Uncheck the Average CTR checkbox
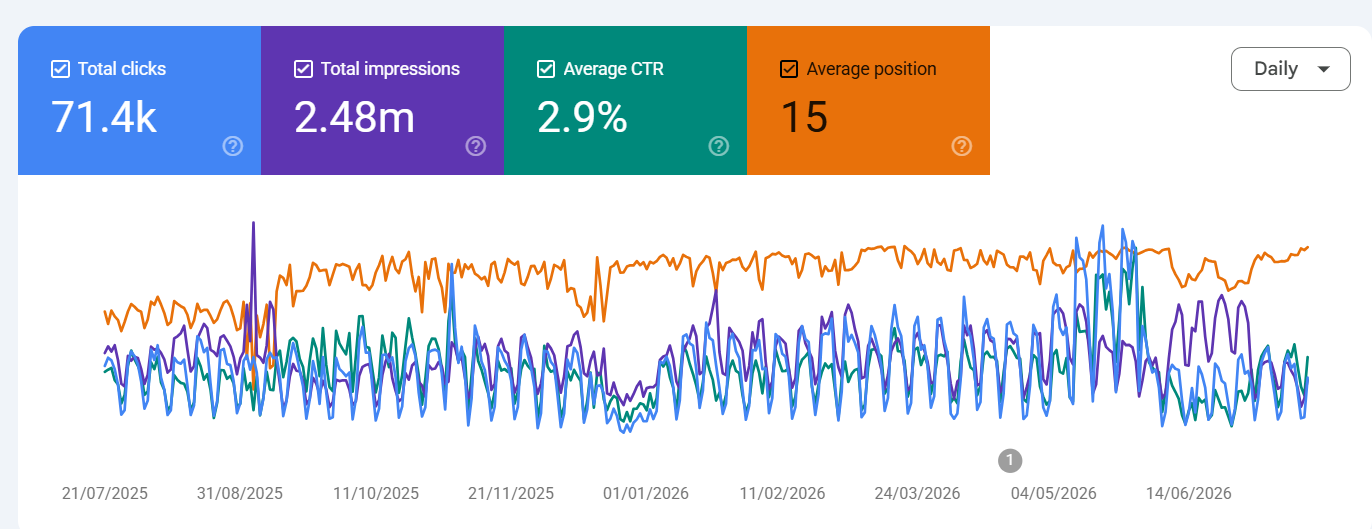Image resolution: width=1372 pixels, height=529 pixels. [546, 69]
